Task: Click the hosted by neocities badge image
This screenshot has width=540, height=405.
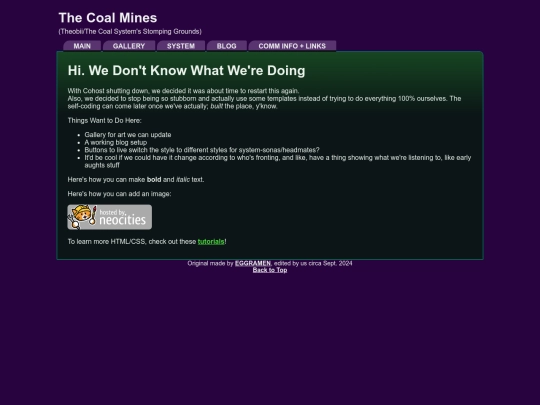Action: coord(110,217)
